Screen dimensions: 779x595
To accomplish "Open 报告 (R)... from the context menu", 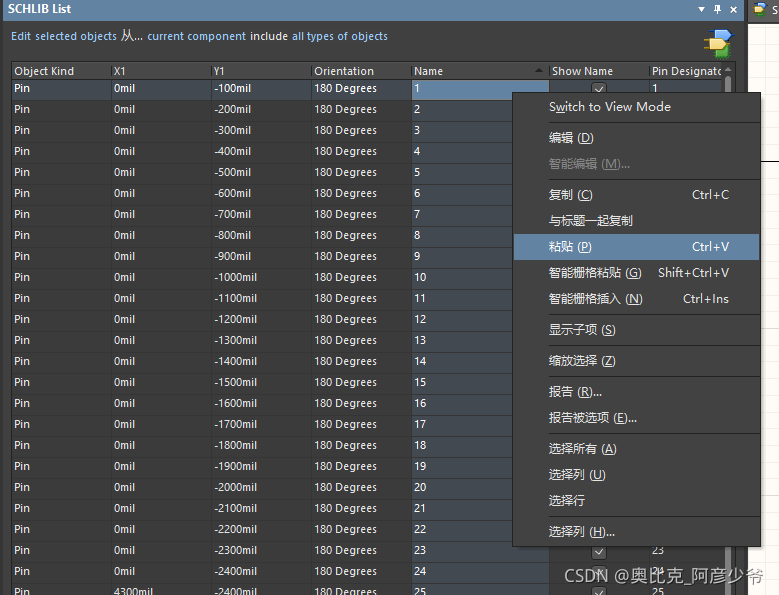I will pyautogui.click(x=636, y=392).
